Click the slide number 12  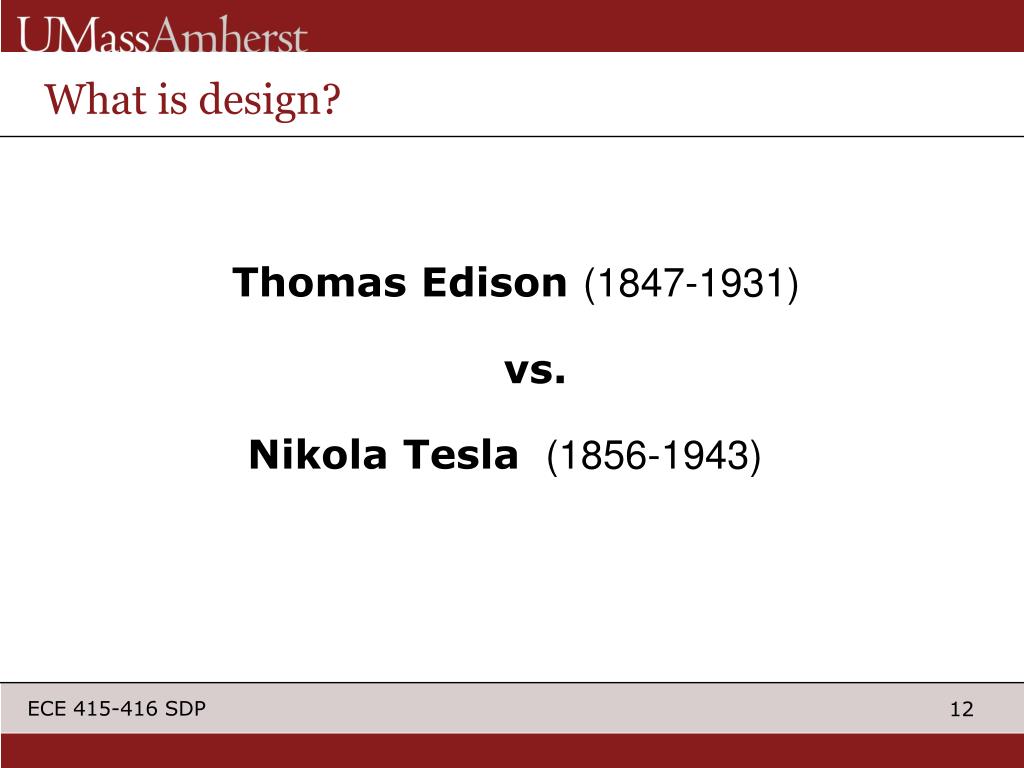[x=961, y=709]
